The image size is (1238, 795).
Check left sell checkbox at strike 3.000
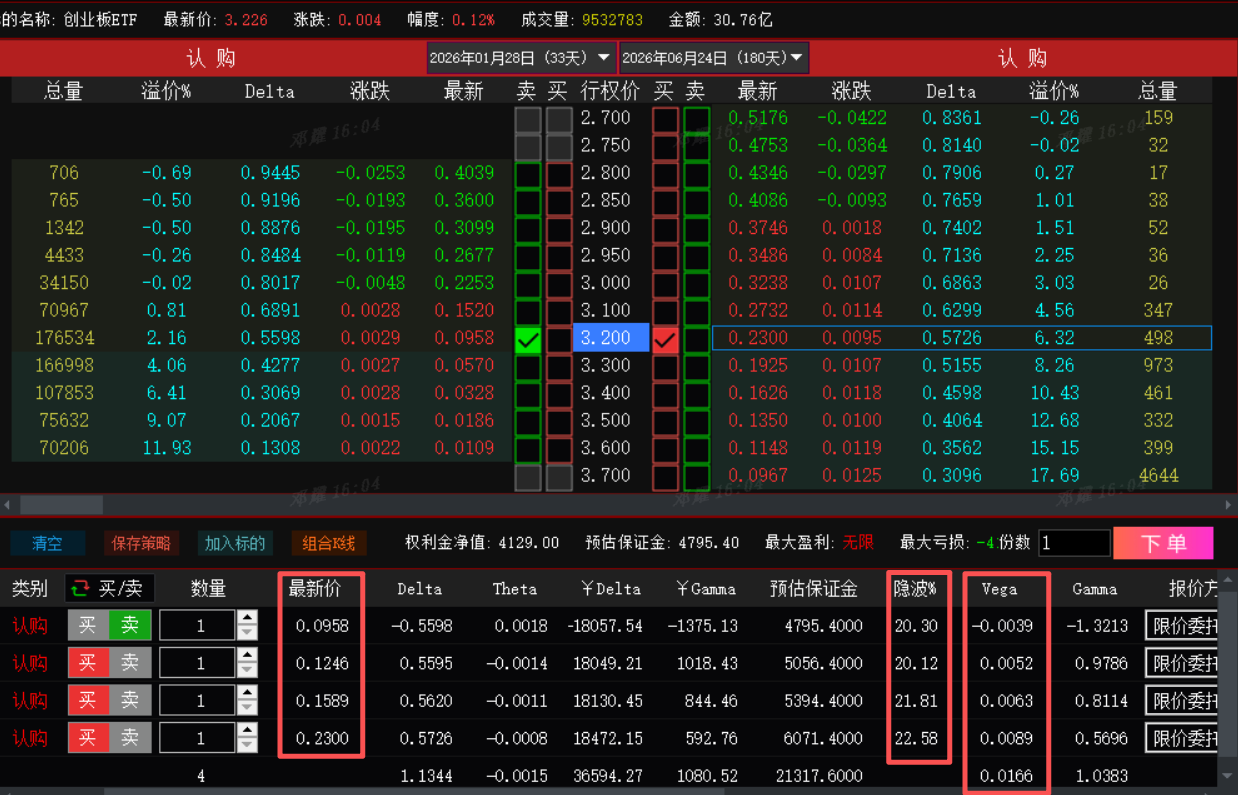528,284
